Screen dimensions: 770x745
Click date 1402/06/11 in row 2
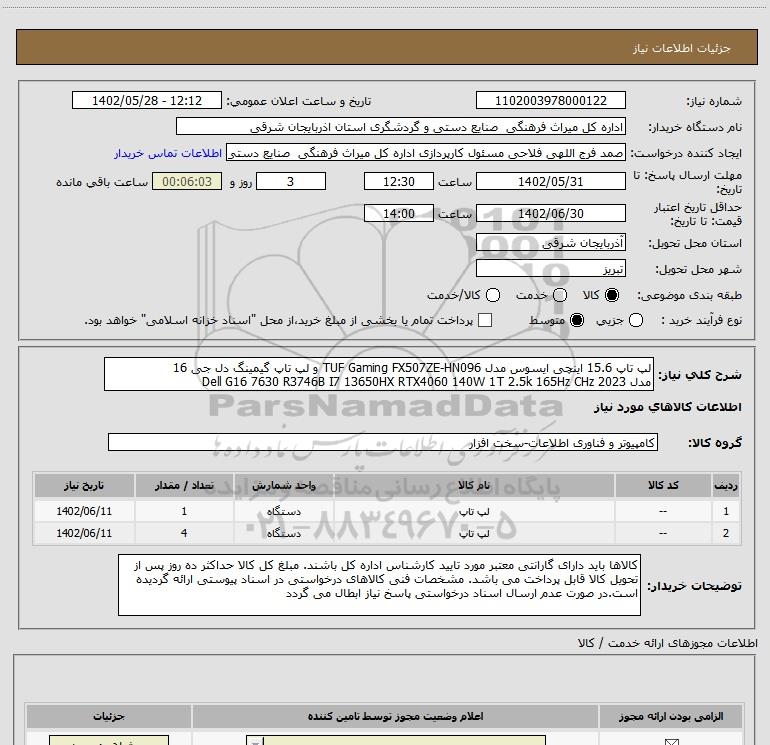click(x=84, y=533)
